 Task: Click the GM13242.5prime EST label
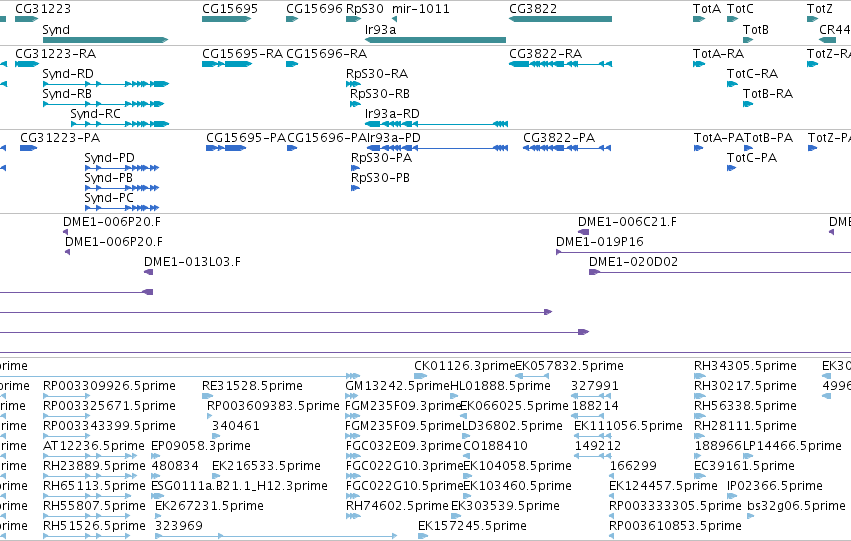(x=398, y=386)
